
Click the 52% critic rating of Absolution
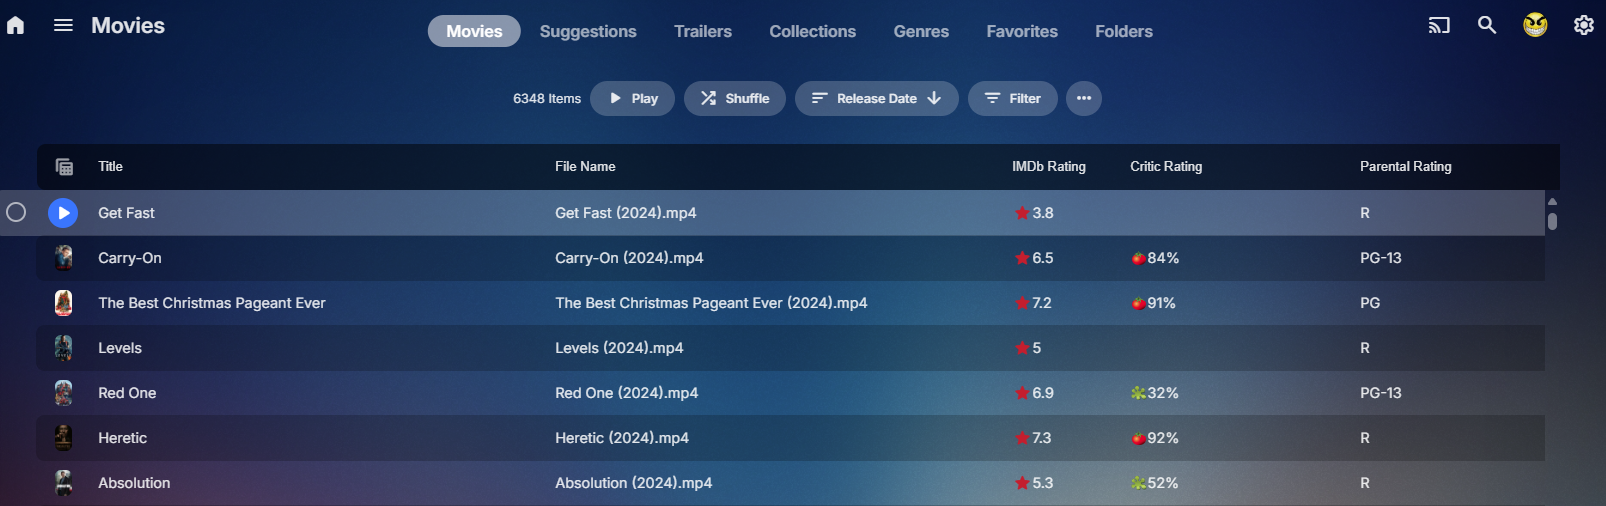[1155, 483]
